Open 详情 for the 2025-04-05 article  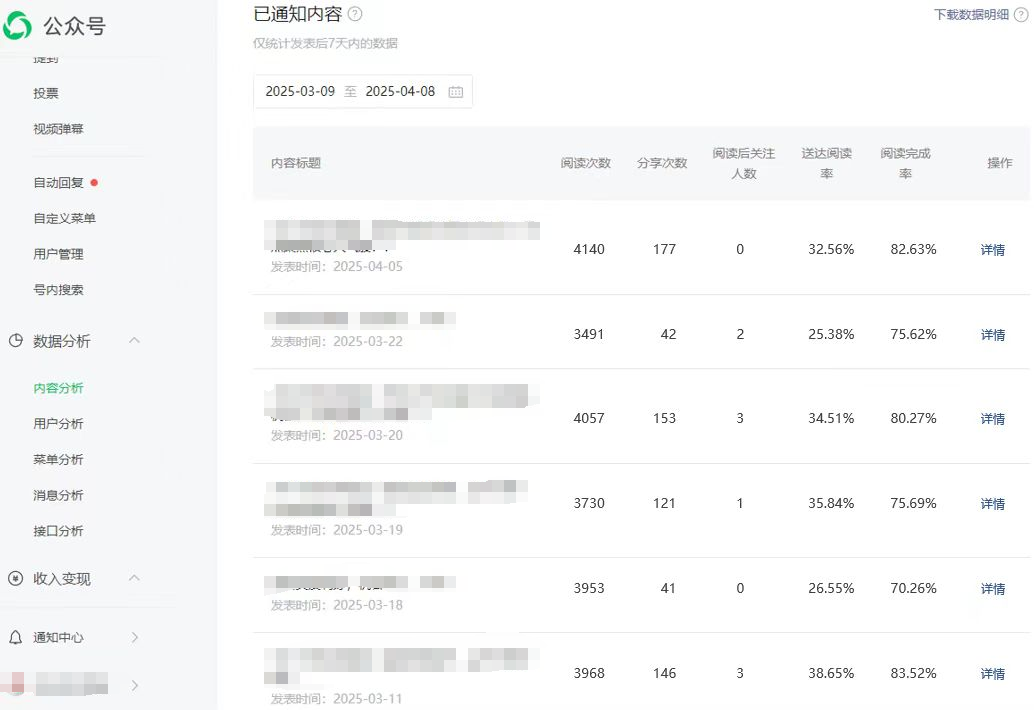[x=992, y=250]
